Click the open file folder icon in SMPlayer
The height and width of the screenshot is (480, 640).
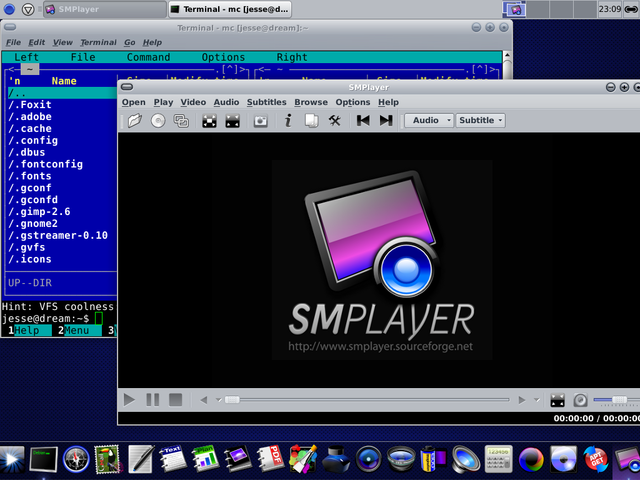(134, 120)
